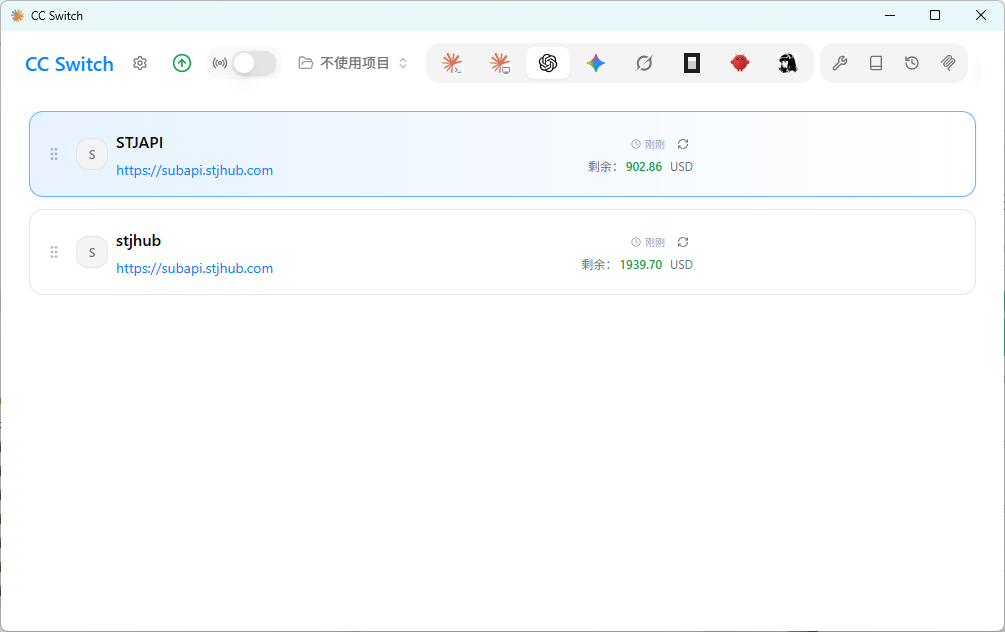Open the anime girl avatar app tab
Image resolution: width=1005 pixels, height=632 pixels.
pyautogui.click(x=788, y=63)
